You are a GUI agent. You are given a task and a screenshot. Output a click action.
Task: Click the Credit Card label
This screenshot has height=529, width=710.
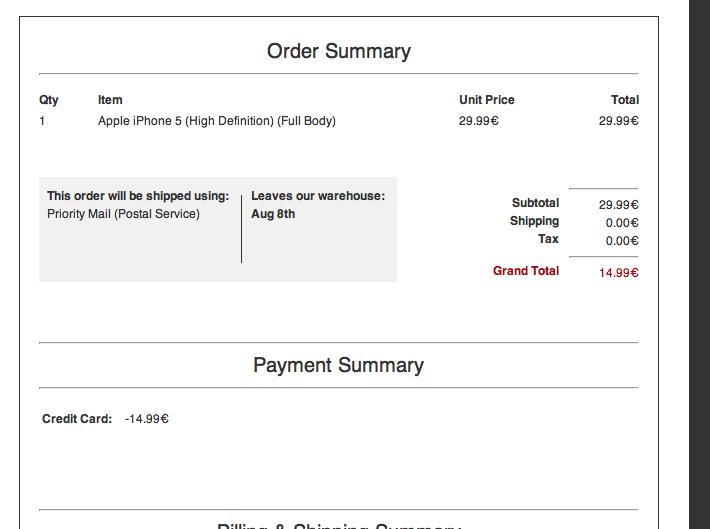(77, 418)
